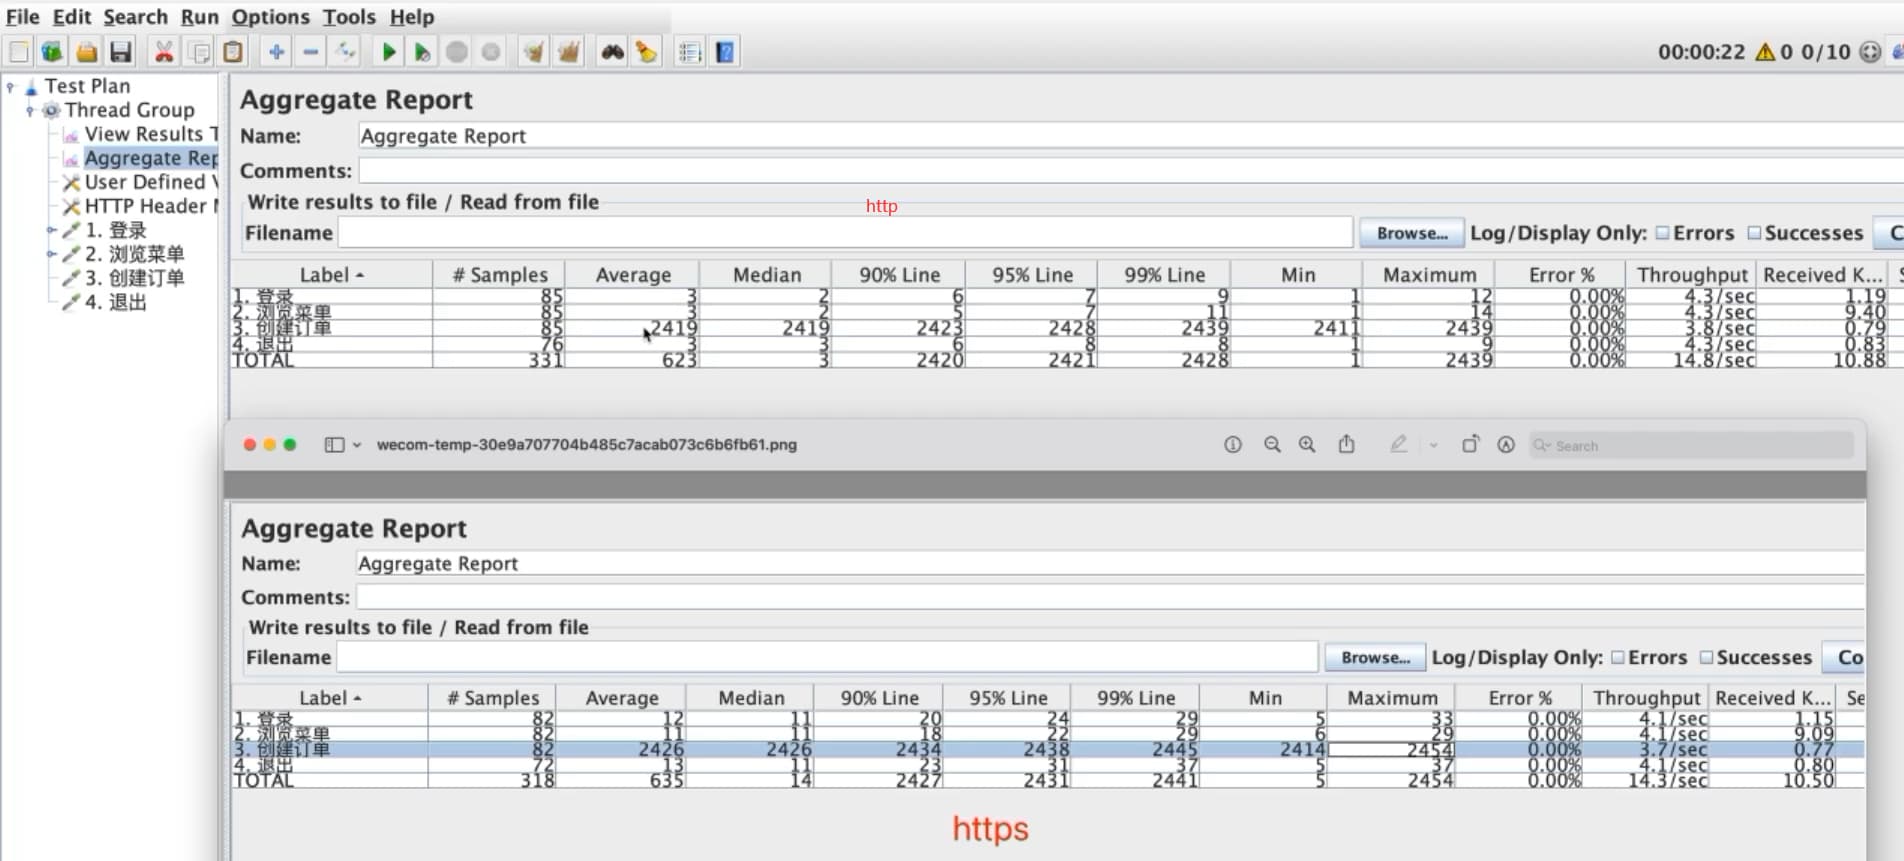
Task: Open the Function Helper list icon
Action: click(x=690, y=52)
